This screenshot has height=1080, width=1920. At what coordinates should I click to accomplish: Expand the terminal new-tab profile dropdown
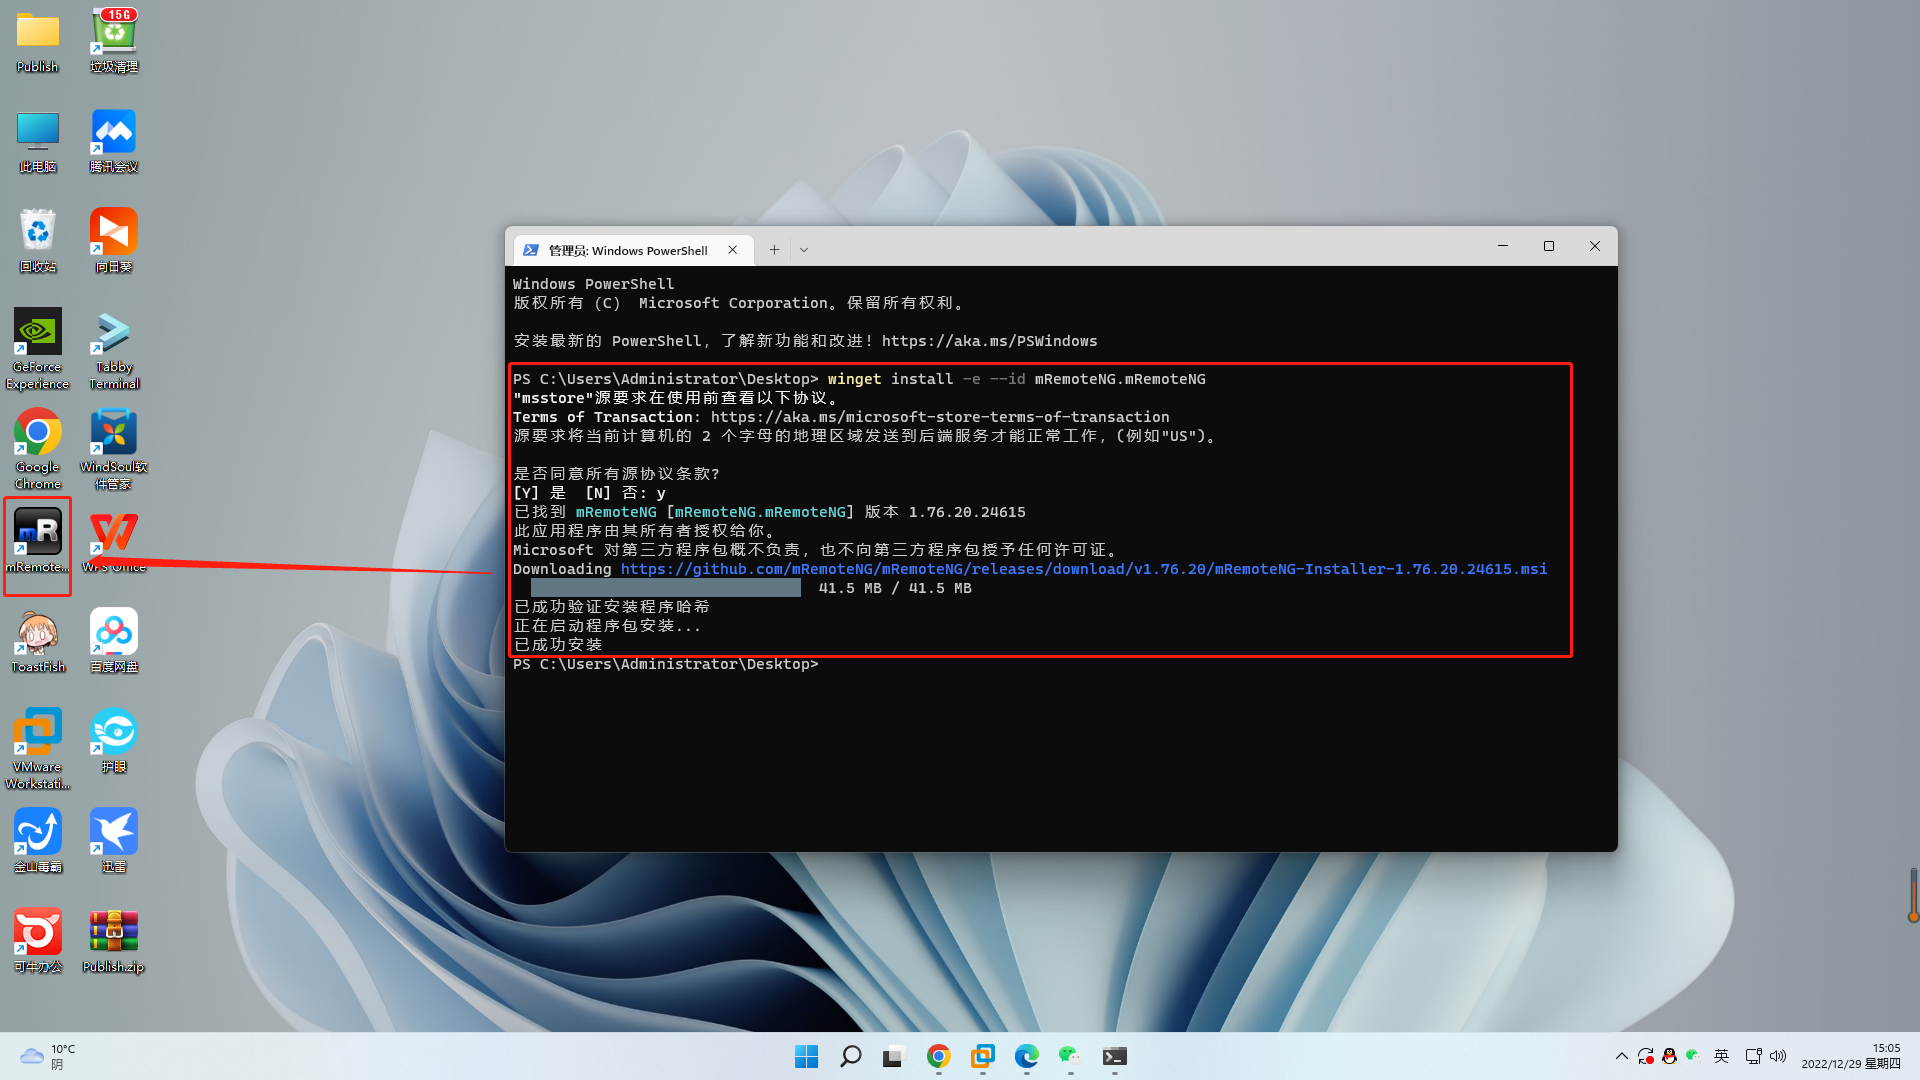point(804,250)
